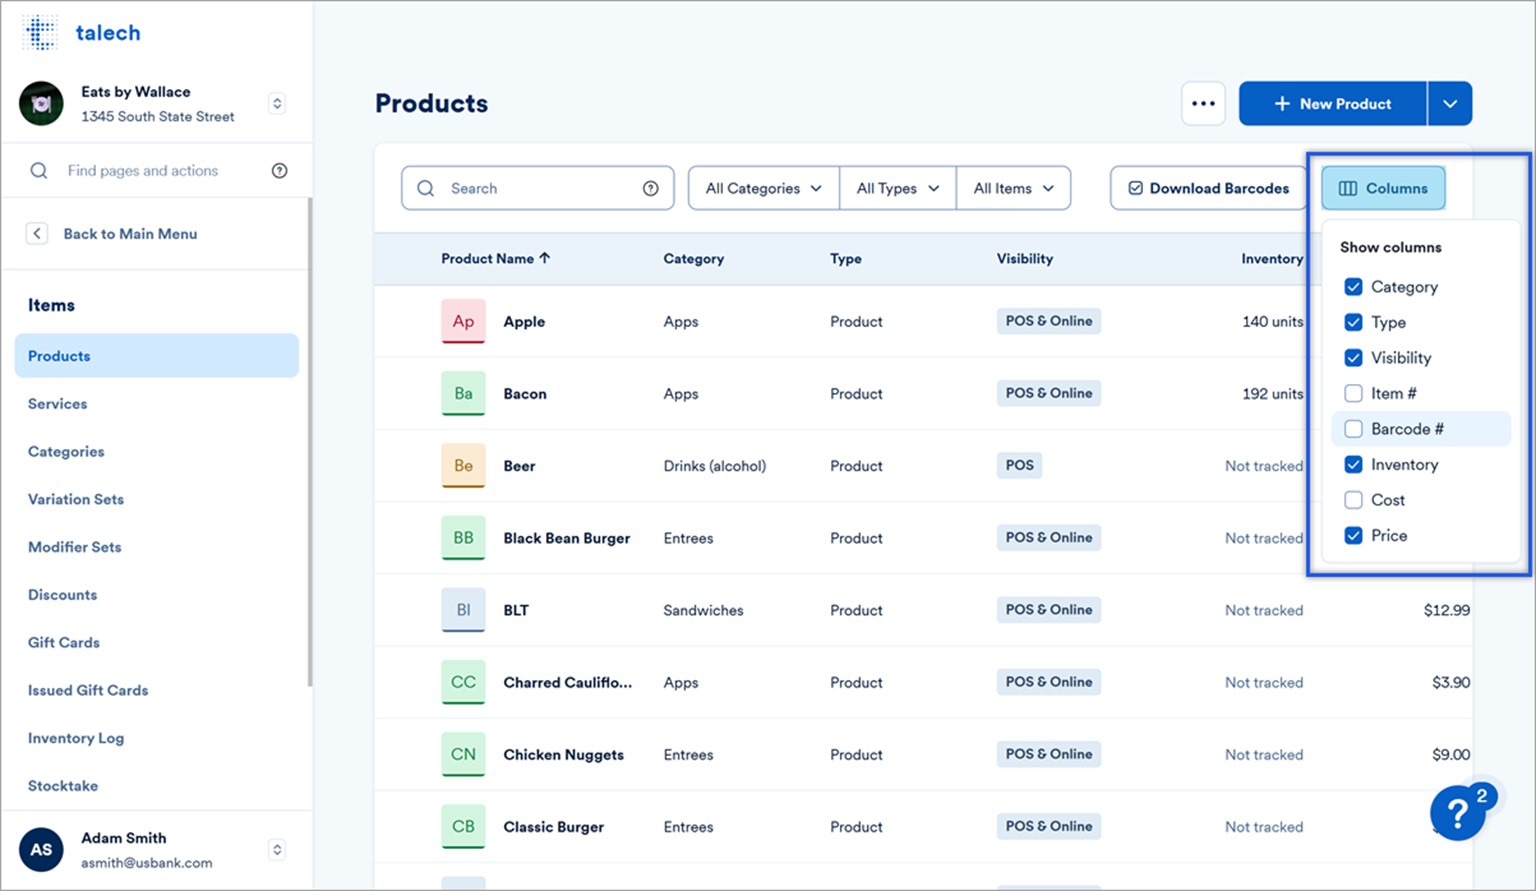Screen dimensions: 1536x891
Task: Click the Bacon product tile icon 'Ba'
Action: point(463,394)
